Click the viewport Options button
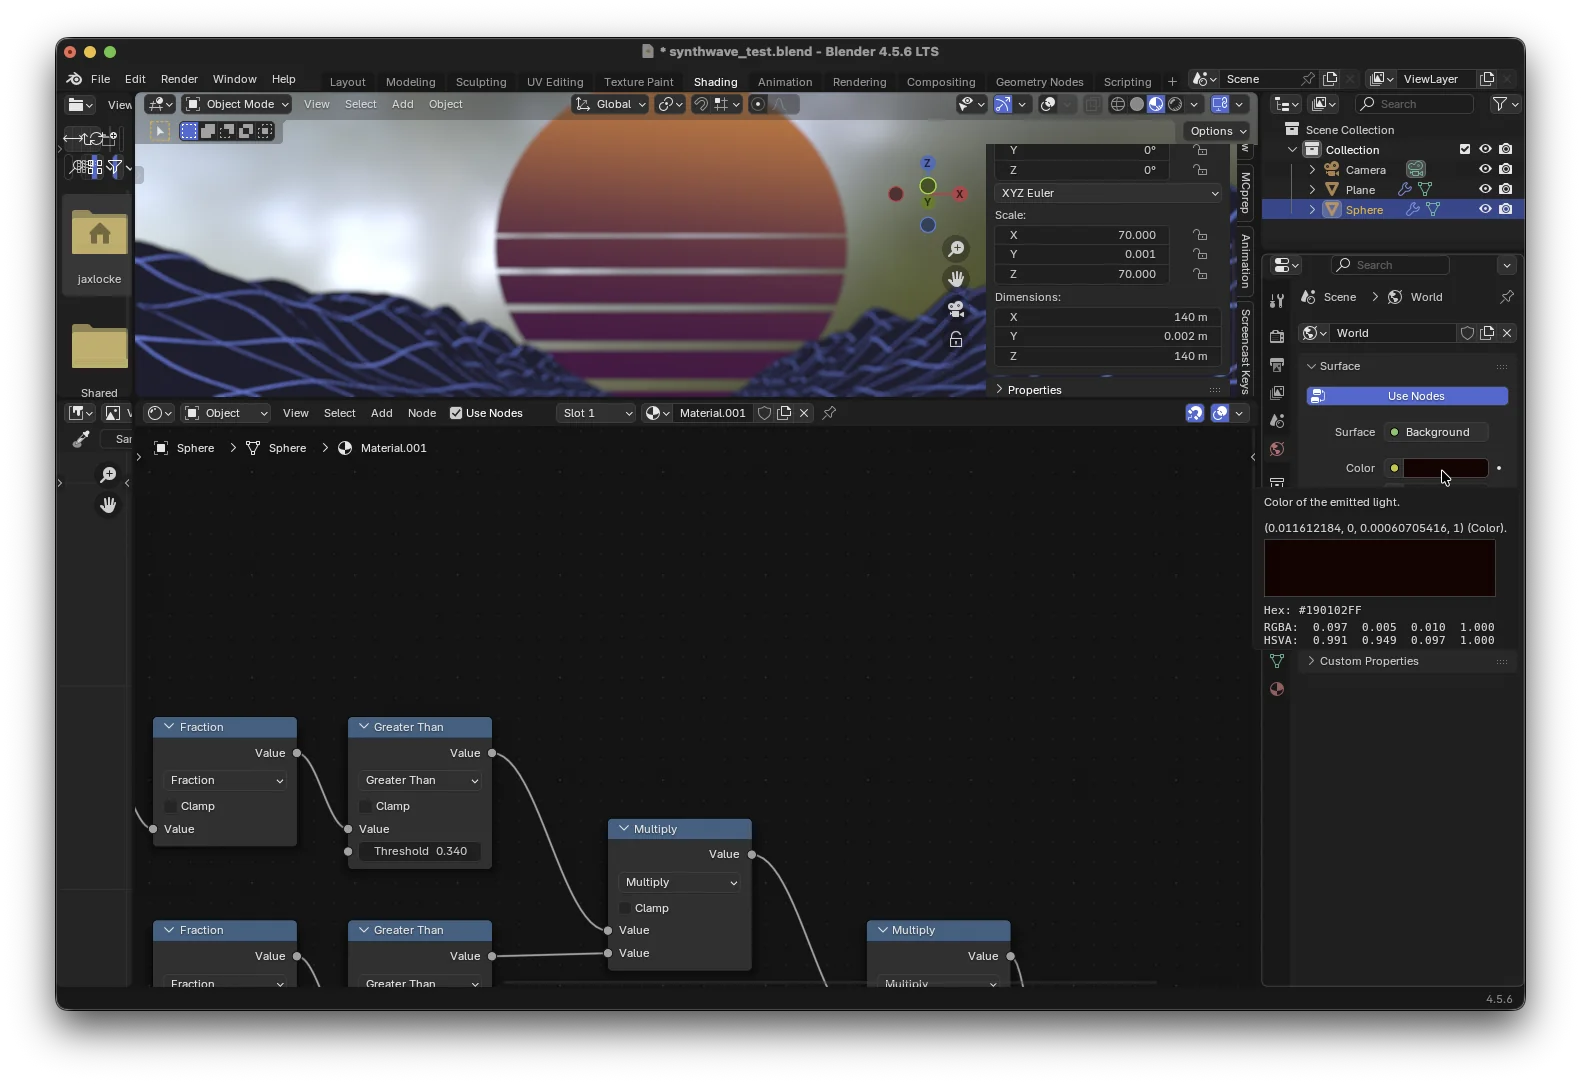Screen dimensions: 1581x1084 1217,131
